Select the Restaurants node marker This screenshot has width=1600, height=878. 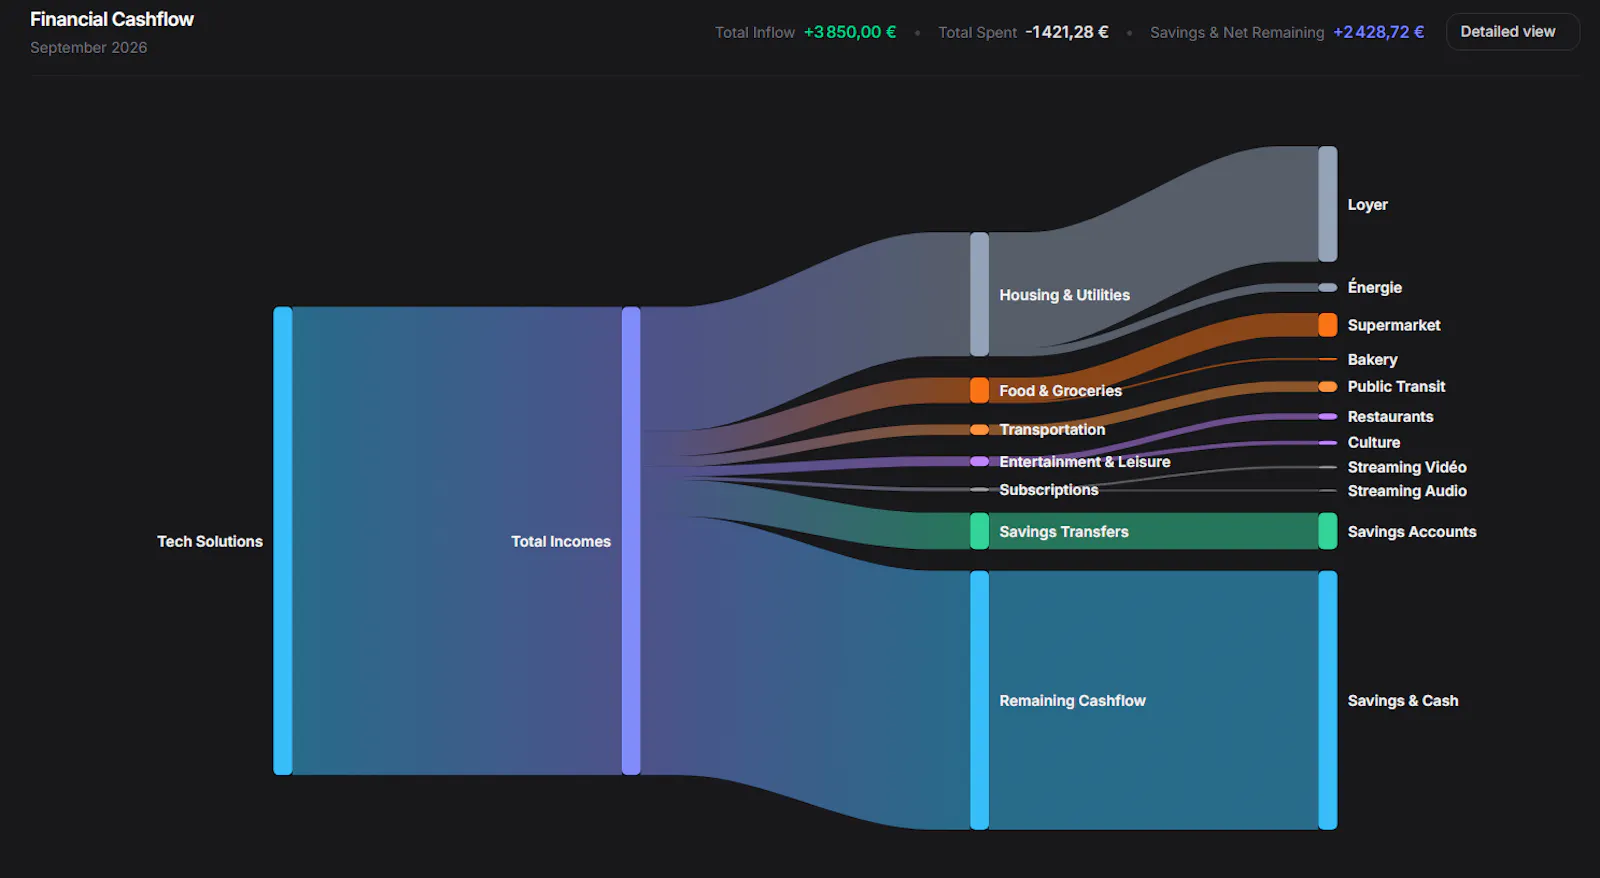[1327, 417]
